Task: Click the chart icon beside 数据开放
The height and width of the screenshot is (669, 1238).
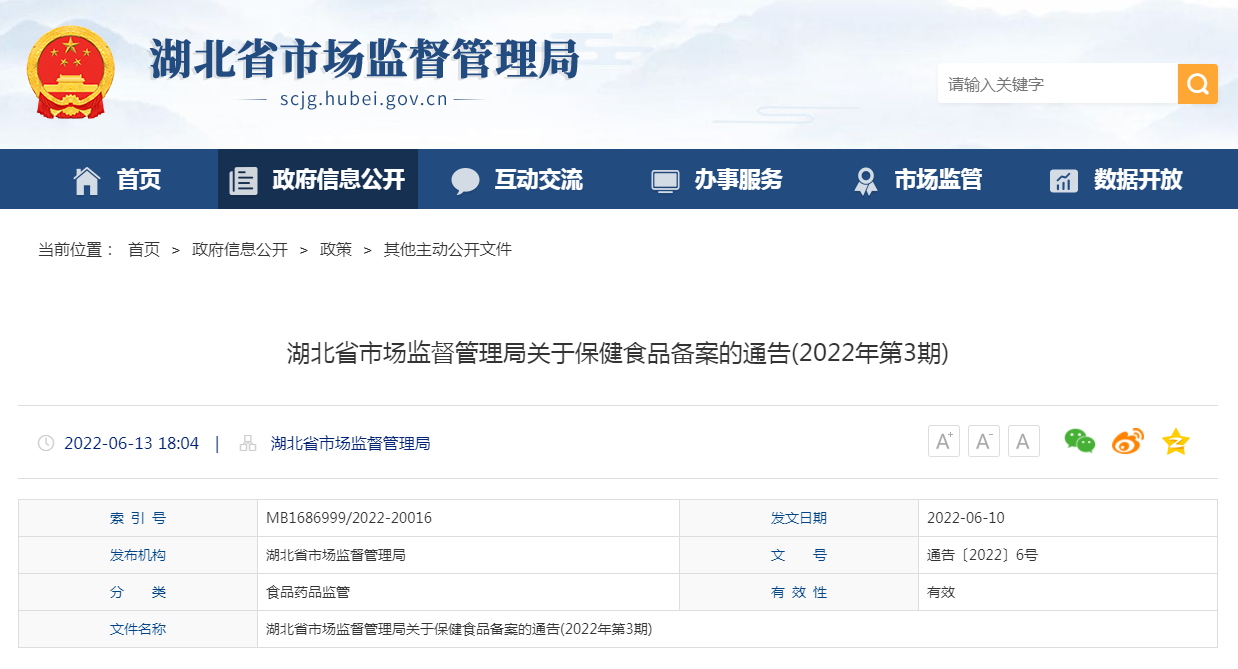Action: [x=1063, y=179]
